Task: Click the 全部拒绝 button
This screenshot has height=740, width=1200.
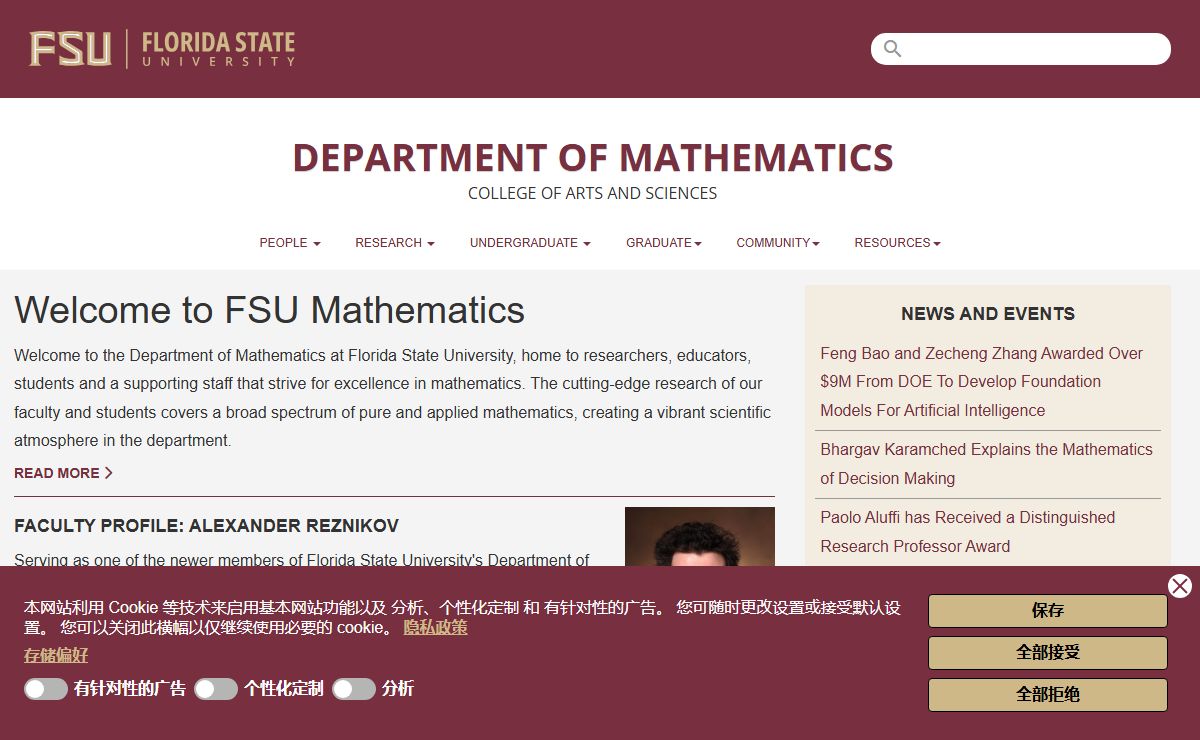Action: [x=1048, y=695]
